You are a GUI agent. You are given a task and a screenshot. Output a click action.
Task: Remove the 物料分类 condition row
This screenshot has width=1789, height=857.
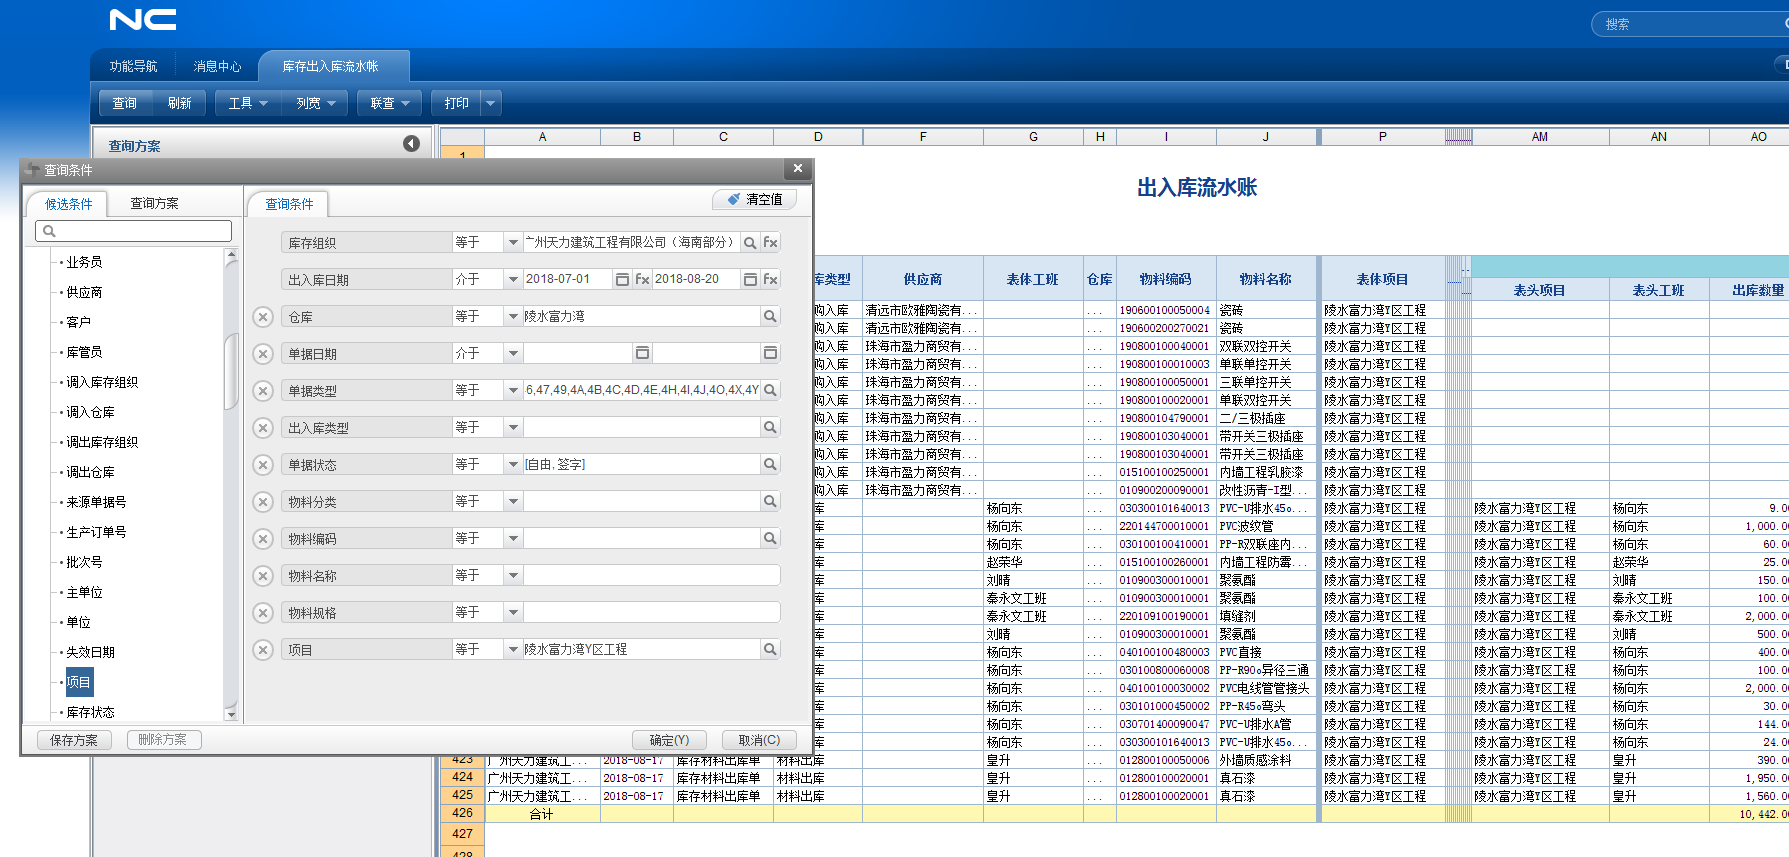pos(263,502)
